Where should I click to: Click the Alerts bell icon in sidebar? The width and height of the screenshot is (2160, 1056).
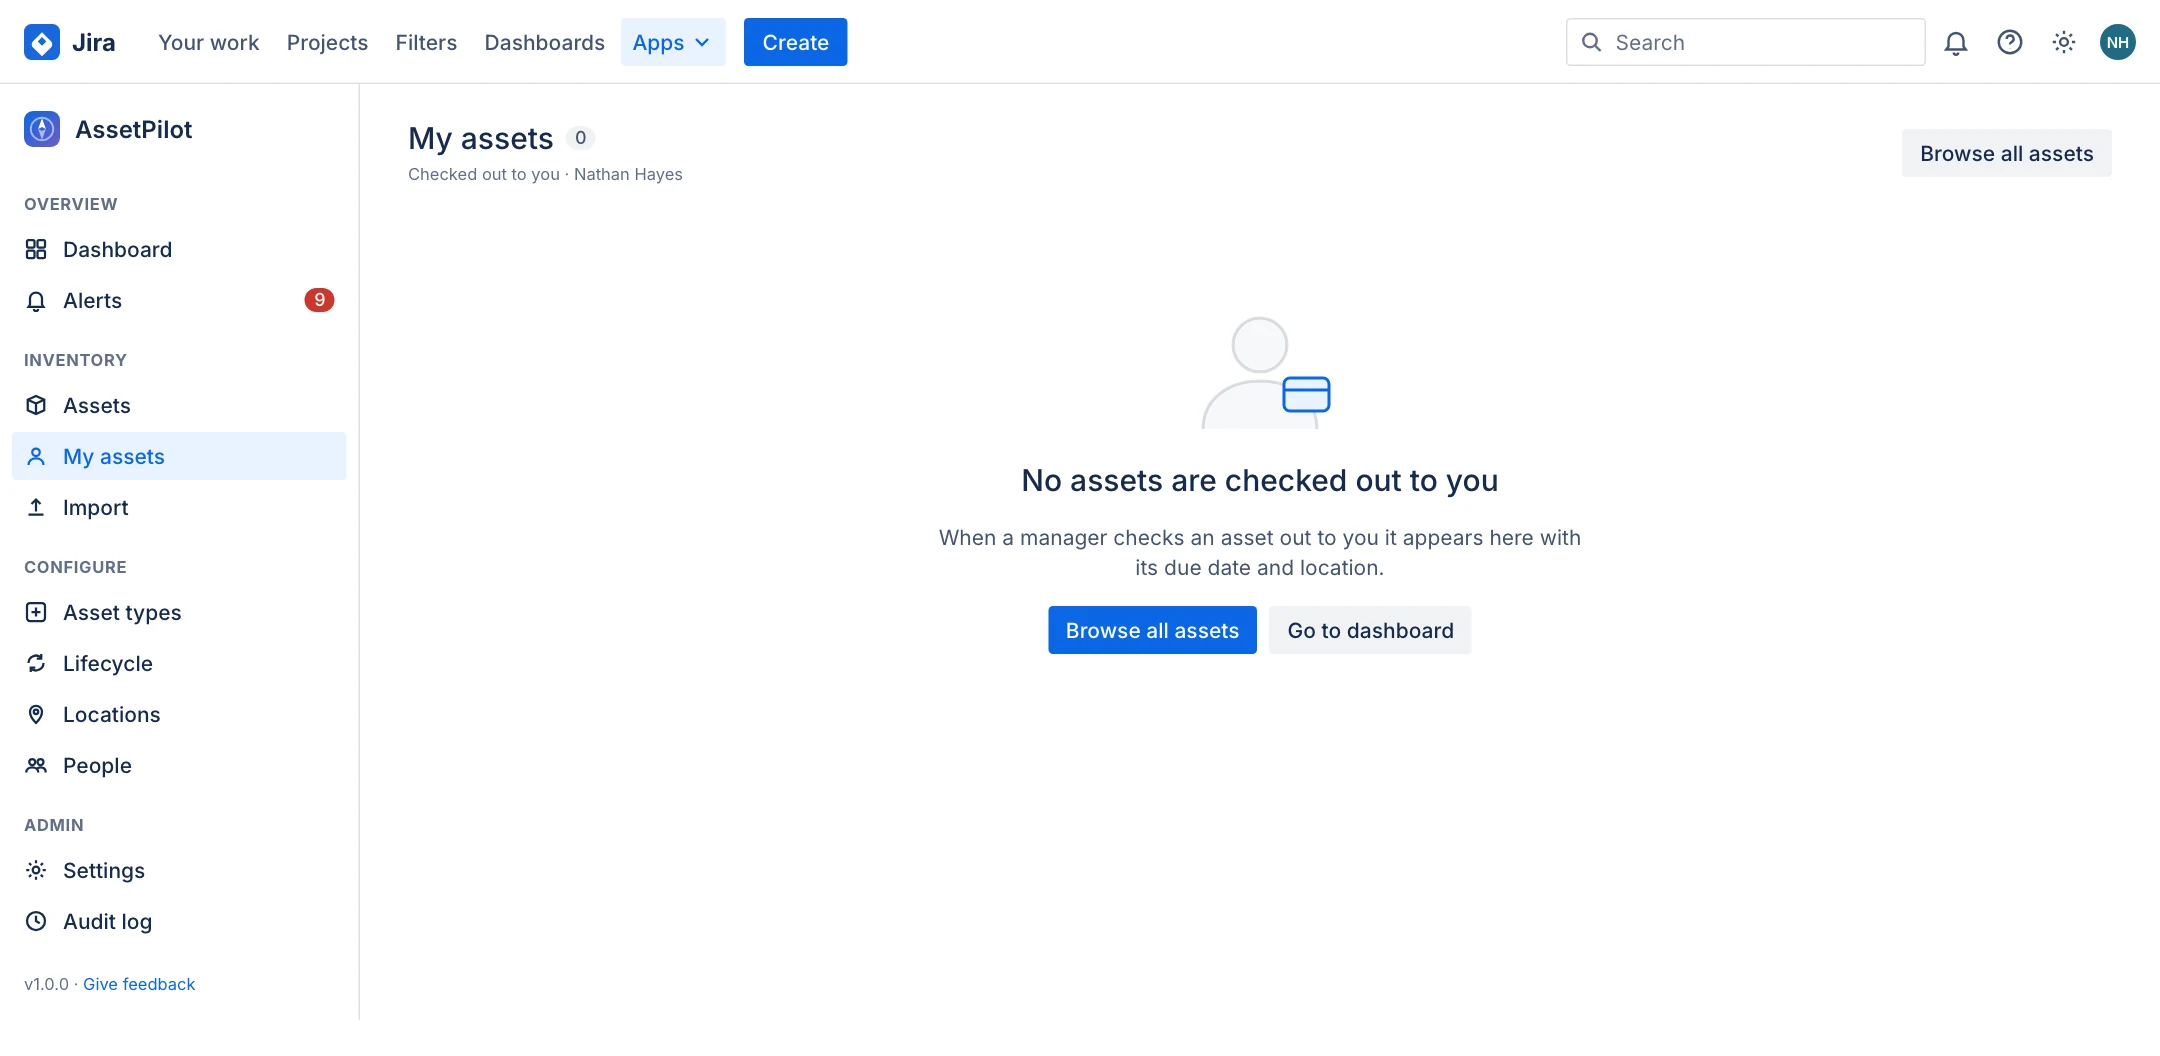coord(36,300)
